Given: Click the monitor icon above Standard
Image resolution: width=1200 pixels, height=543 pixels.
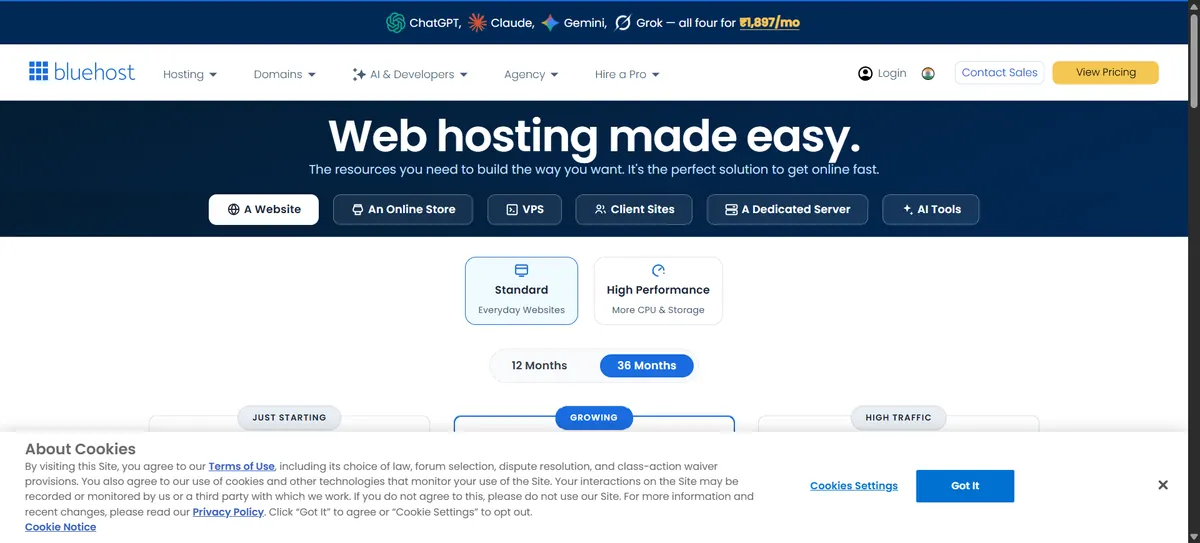Looking at the screenshot, I should point(521,270).
